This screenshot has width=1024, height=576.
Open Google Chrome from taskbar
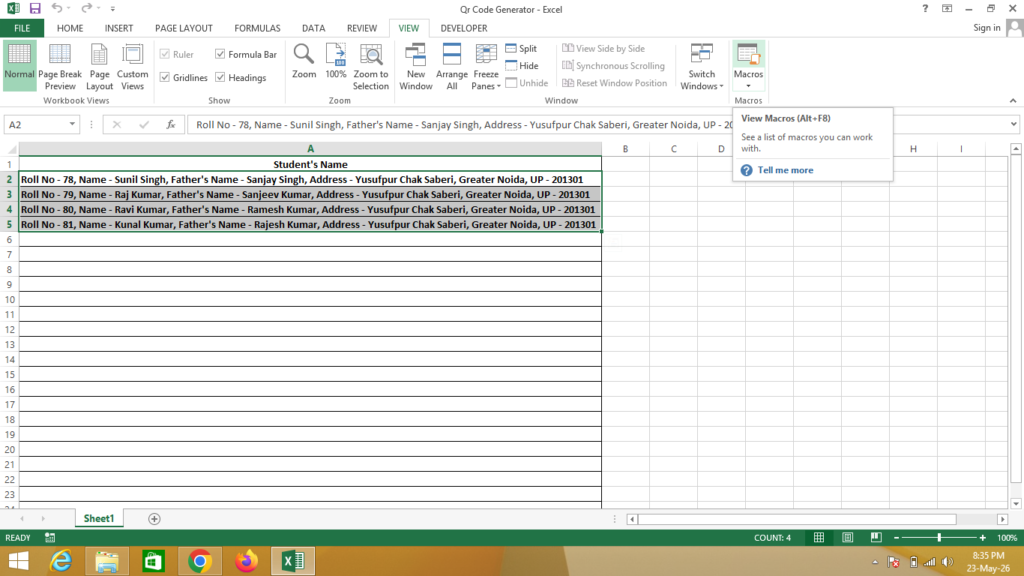point(200,561)
